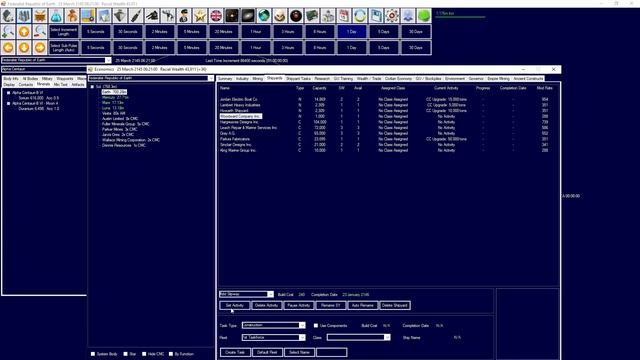Select the Jordan Electric Boat Co shipyard row
The width and height of the screenshot is (640, 360).
point(388,99)
